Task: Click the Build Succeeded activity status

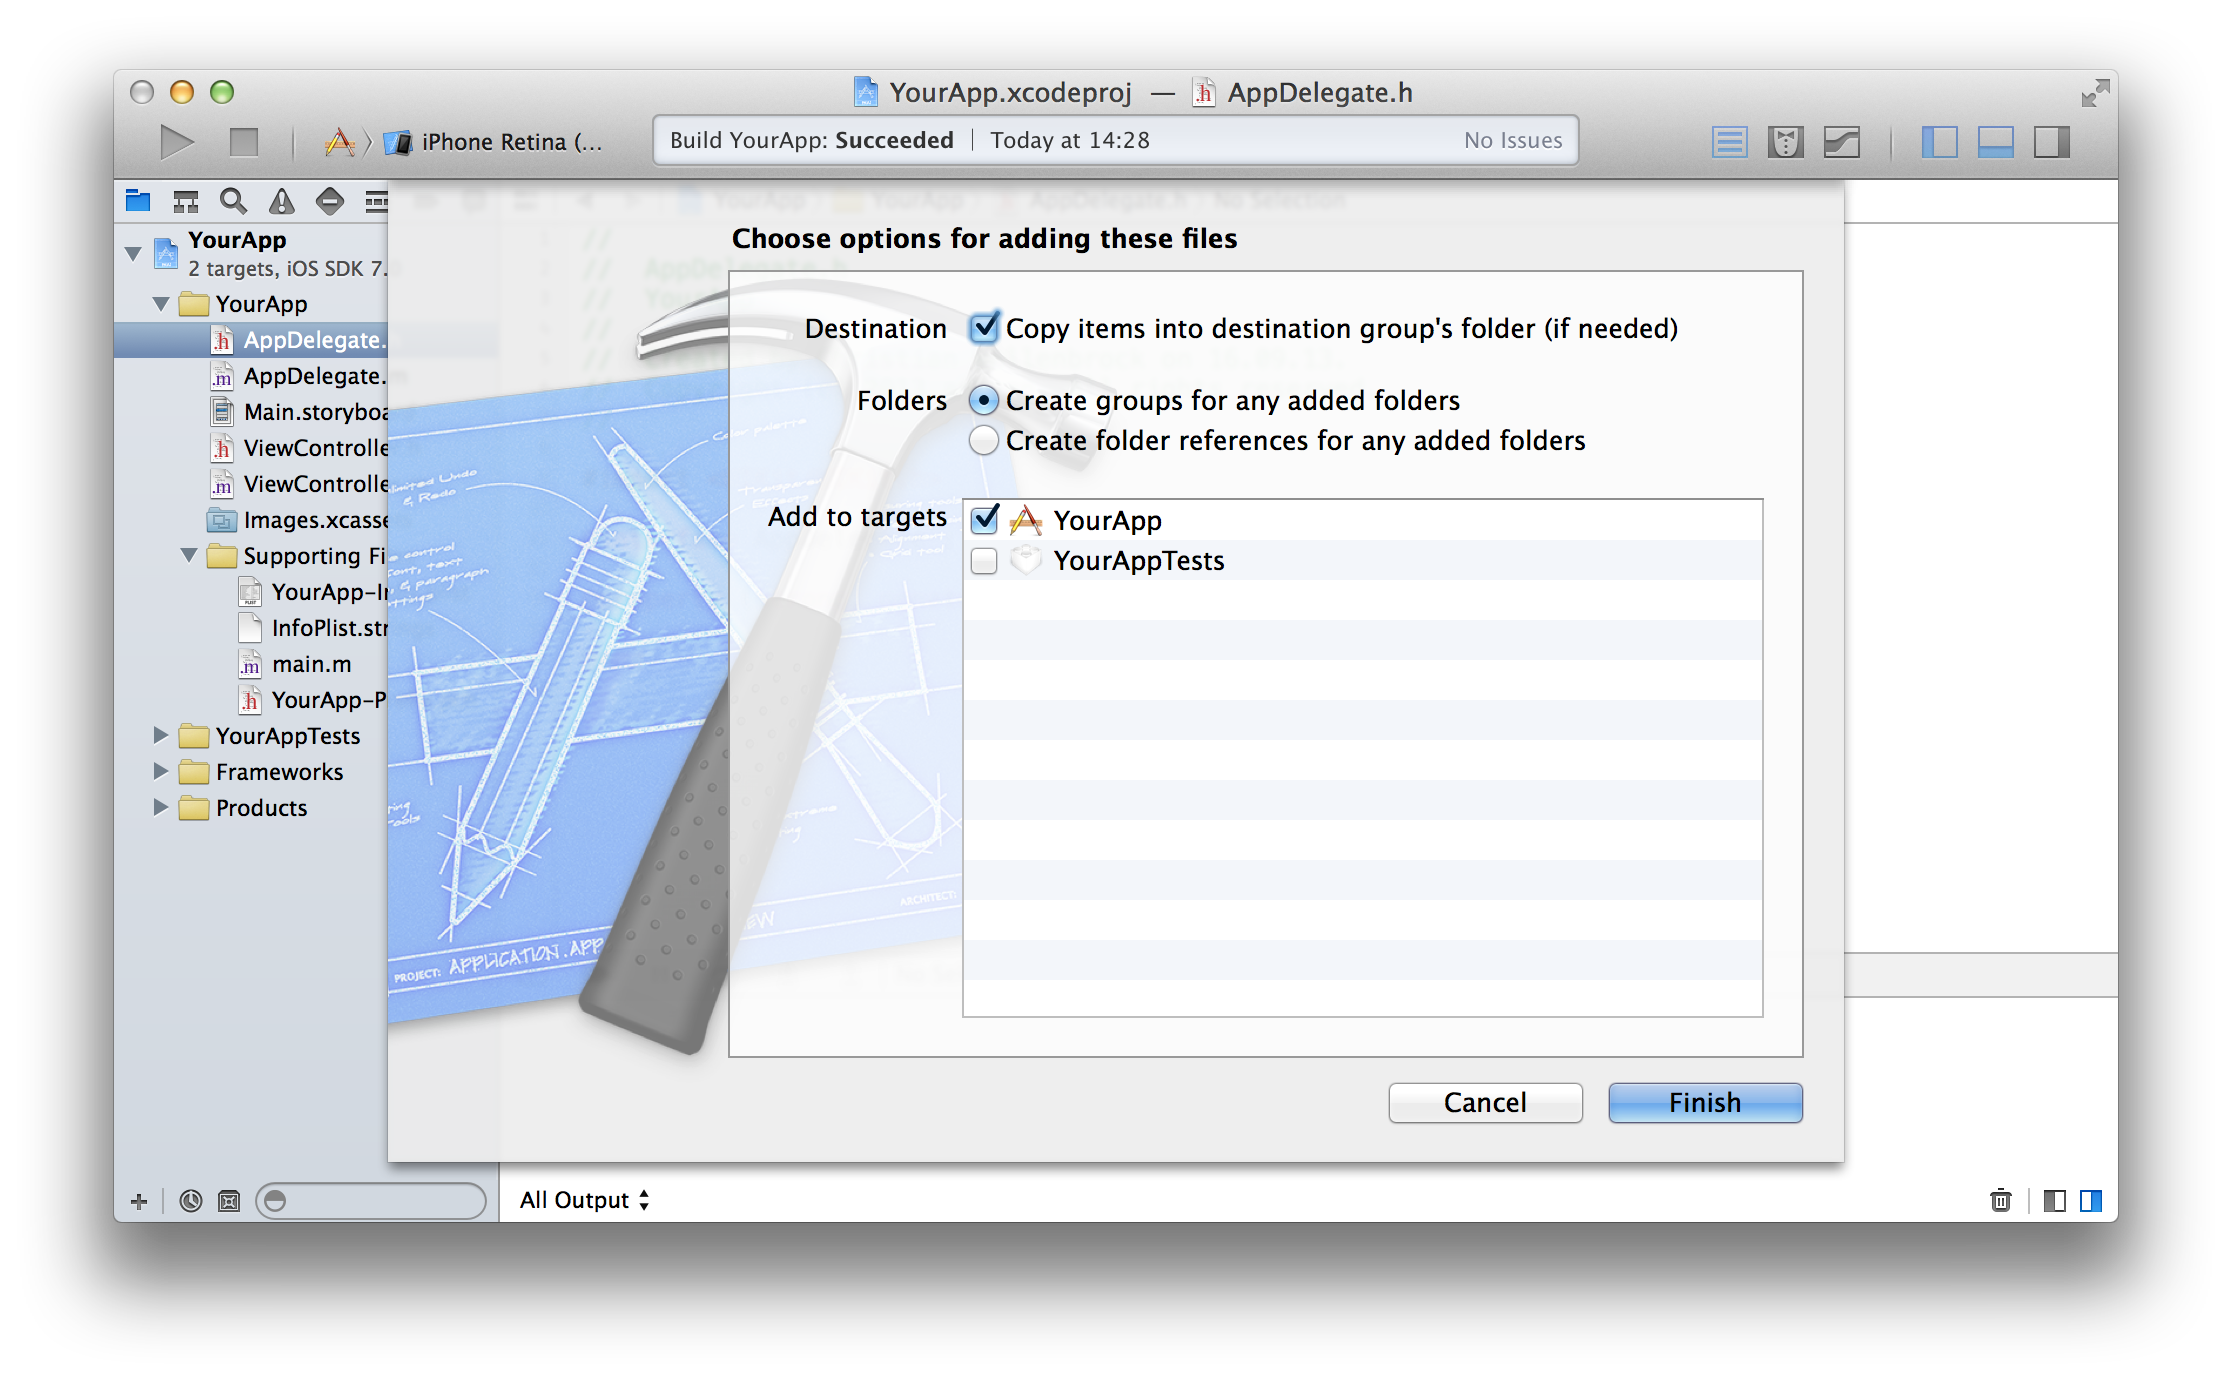Action: tap(811, 140)
